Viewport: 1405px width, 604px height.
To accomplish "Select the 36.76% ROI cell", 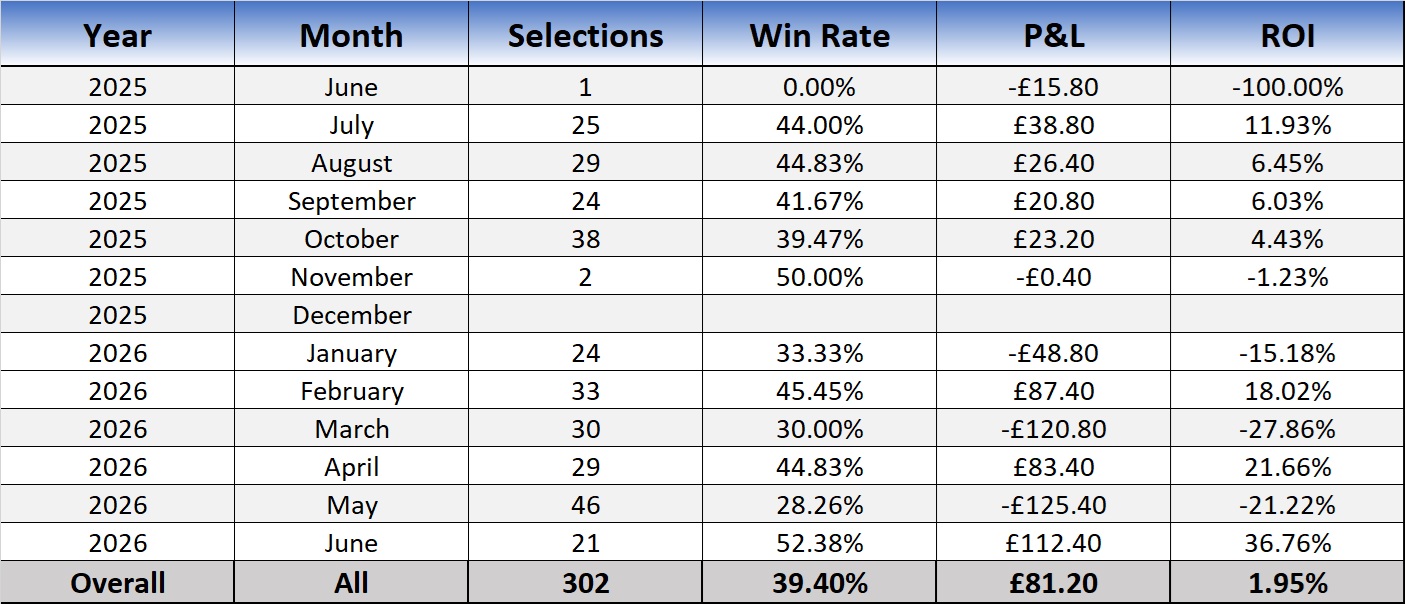I will (x=1287, y=543).
